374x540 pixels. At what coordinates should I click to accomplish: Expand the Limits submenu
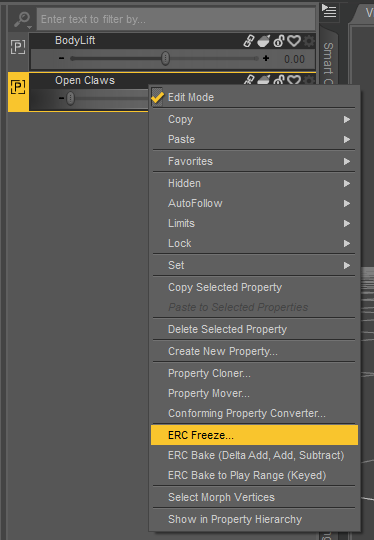254,224
